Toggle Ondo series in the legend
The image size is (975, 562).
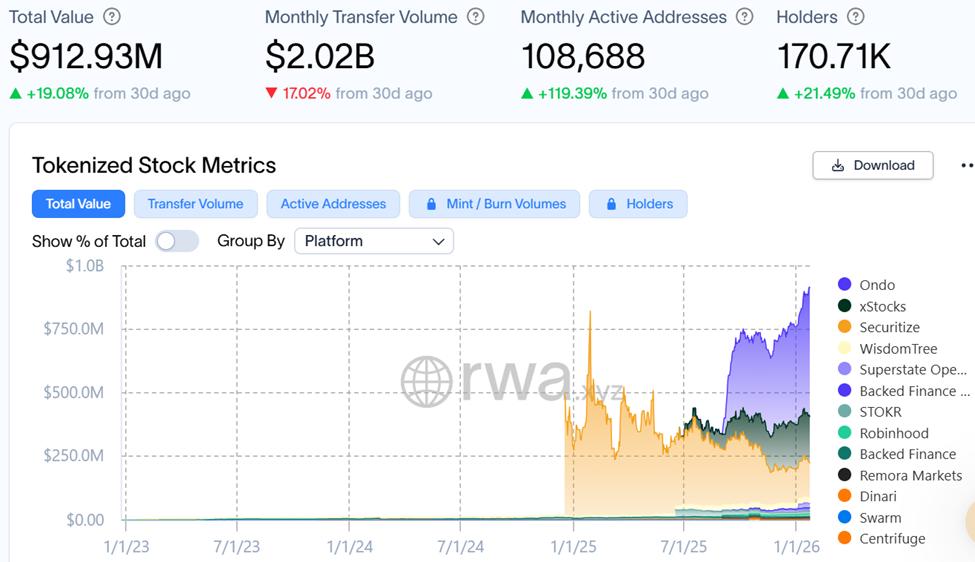(877, 285)
